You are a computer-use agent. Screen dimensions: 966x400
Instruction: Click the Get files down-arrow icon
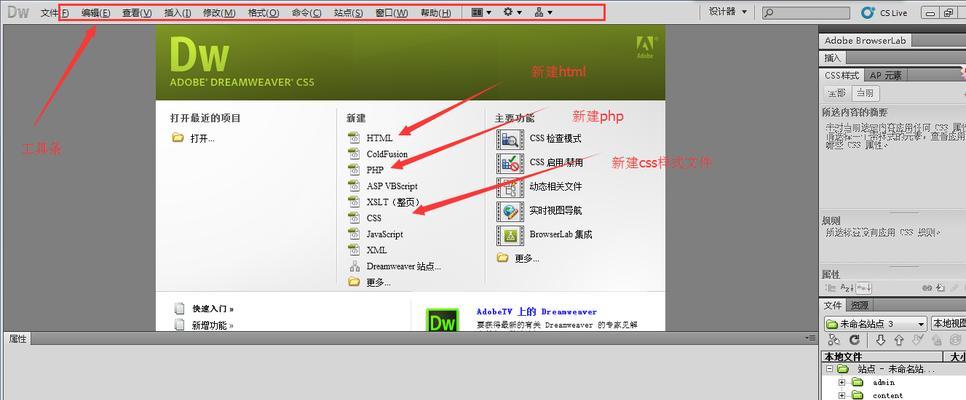pyautogui.click(x=880, y=340)
